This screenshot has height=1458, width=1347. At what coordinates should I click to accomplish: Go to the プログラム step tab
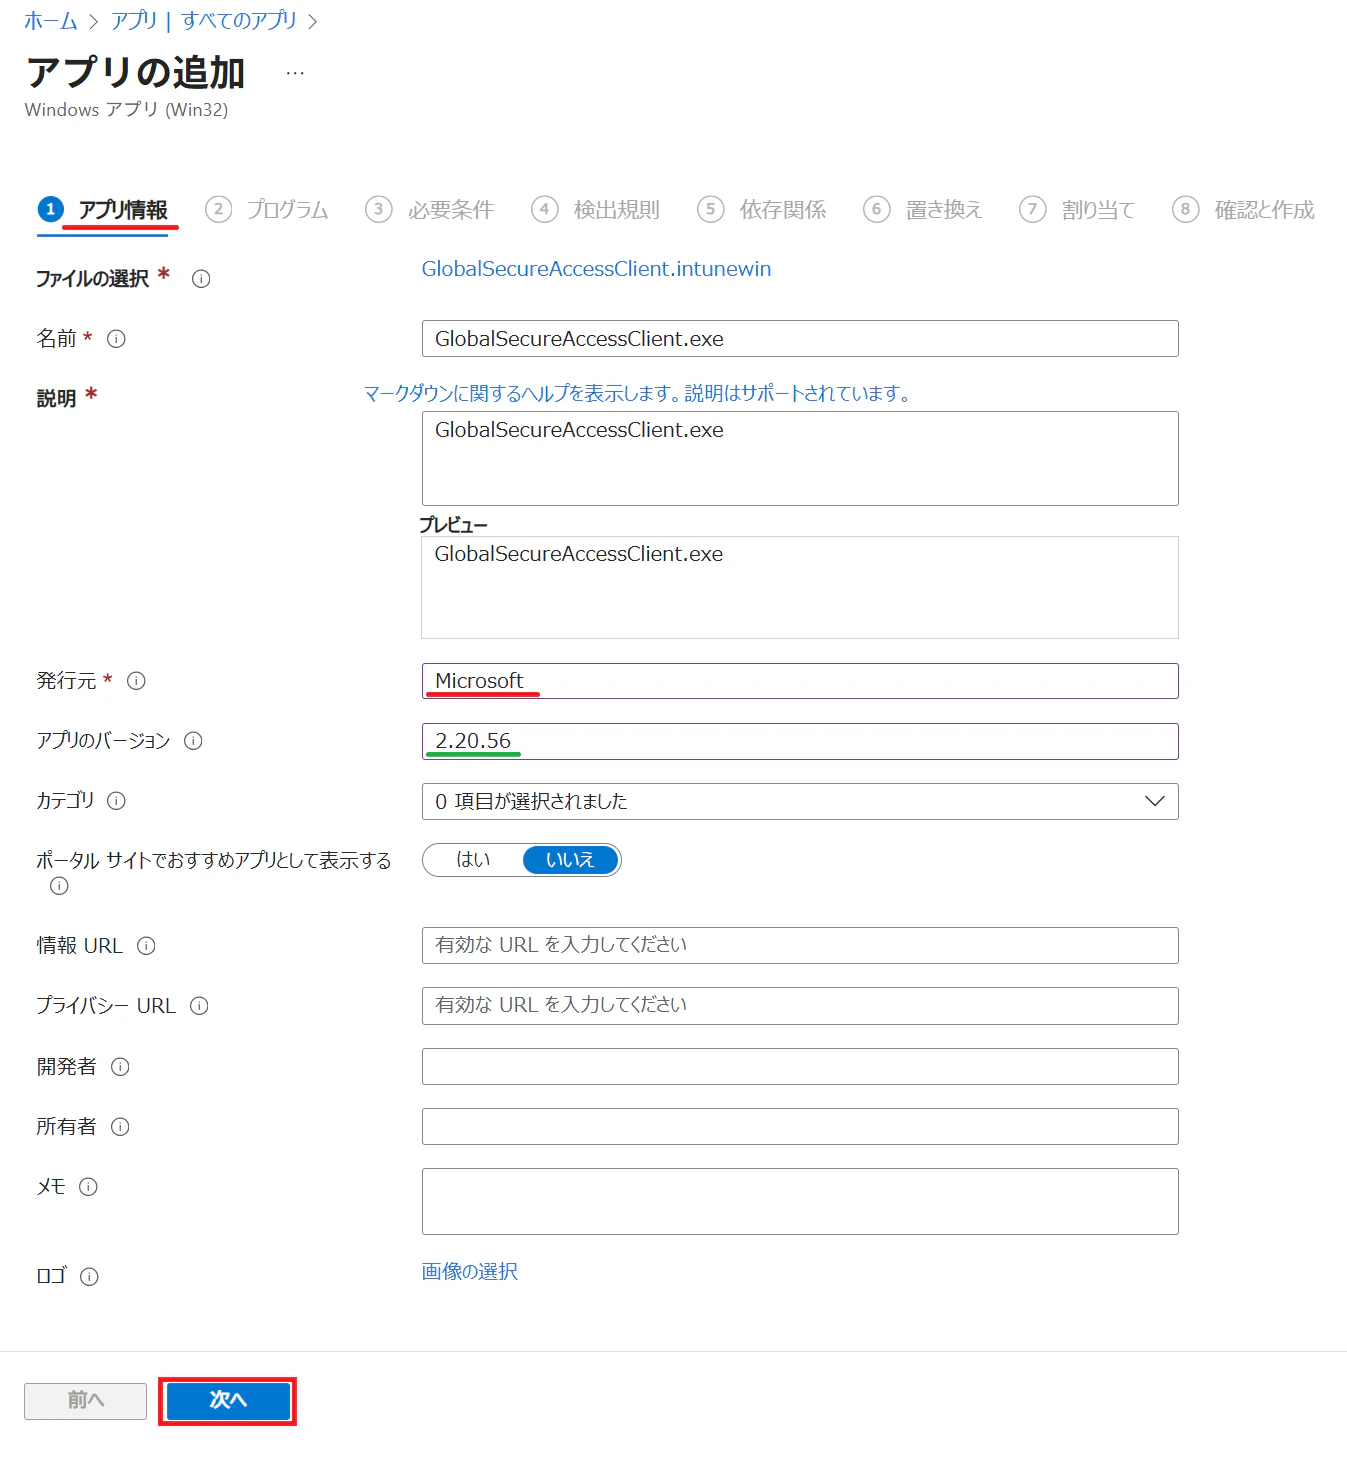coord(267,210)
